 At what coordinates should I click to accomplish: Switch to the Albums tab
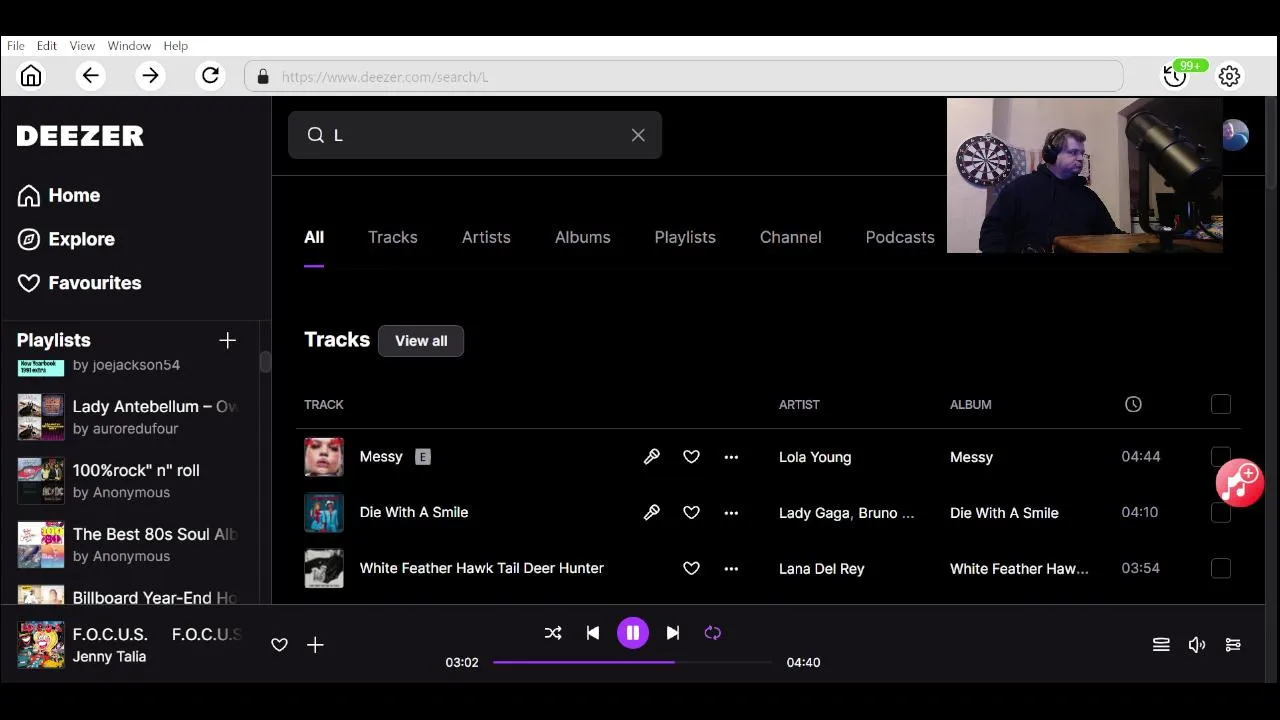(x=583, y=237)
